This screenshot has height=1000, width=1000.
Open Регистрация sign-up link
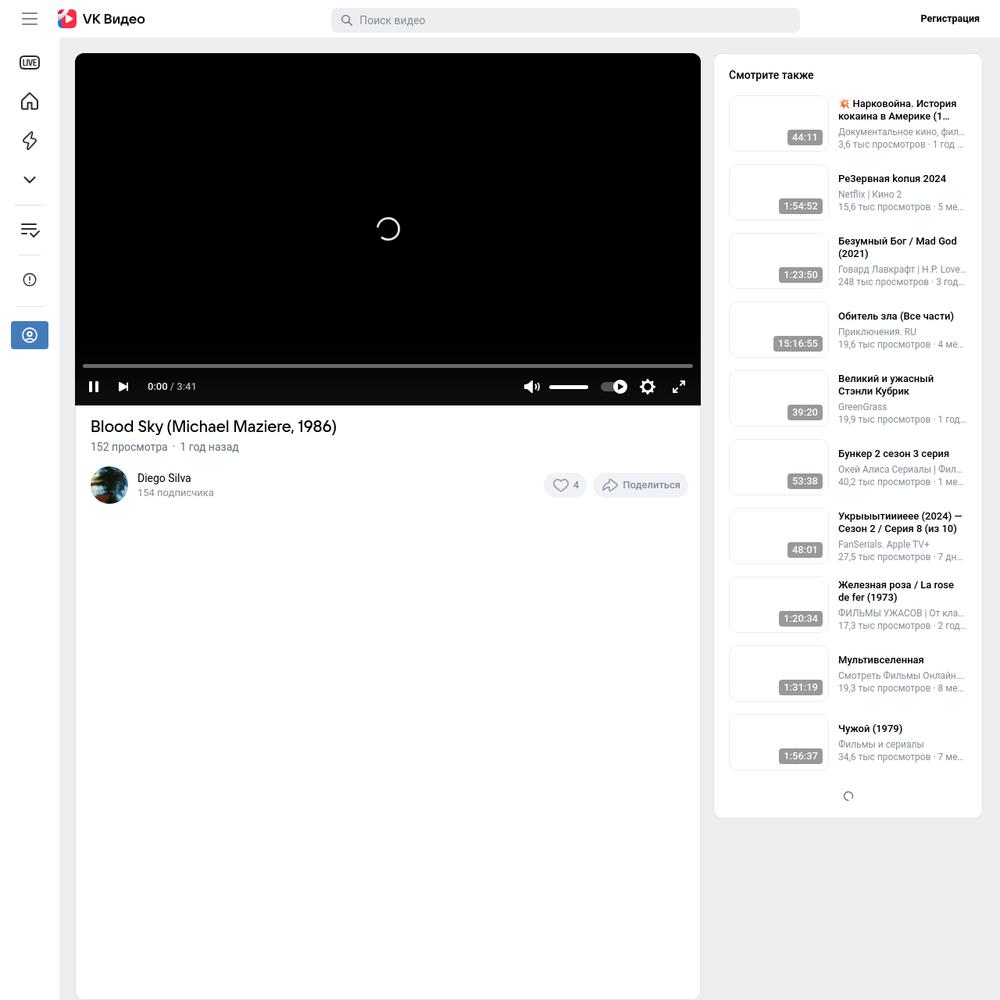949,19
